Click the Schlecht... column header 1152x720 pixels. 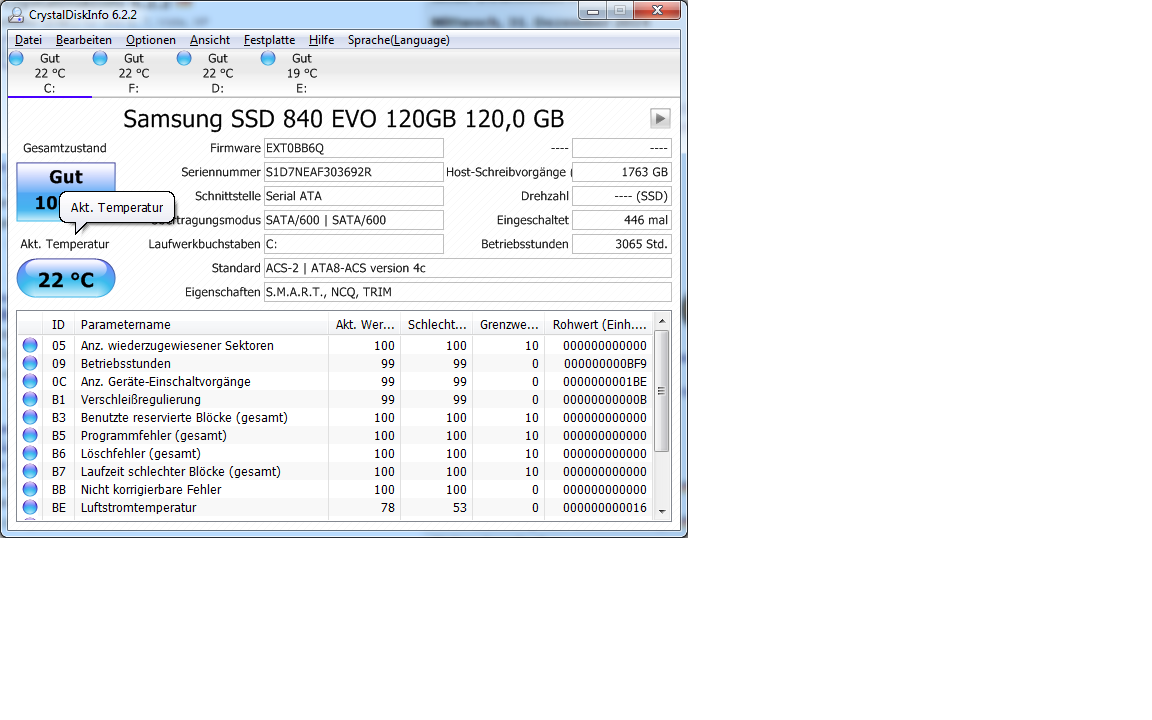tap(436, 325)
